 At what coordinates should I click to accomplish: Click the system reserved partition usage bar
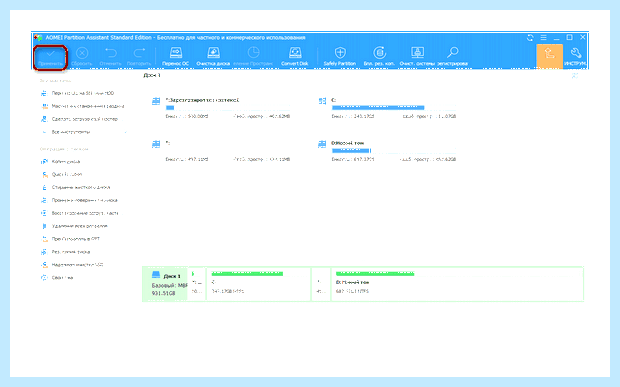[228, 108]
